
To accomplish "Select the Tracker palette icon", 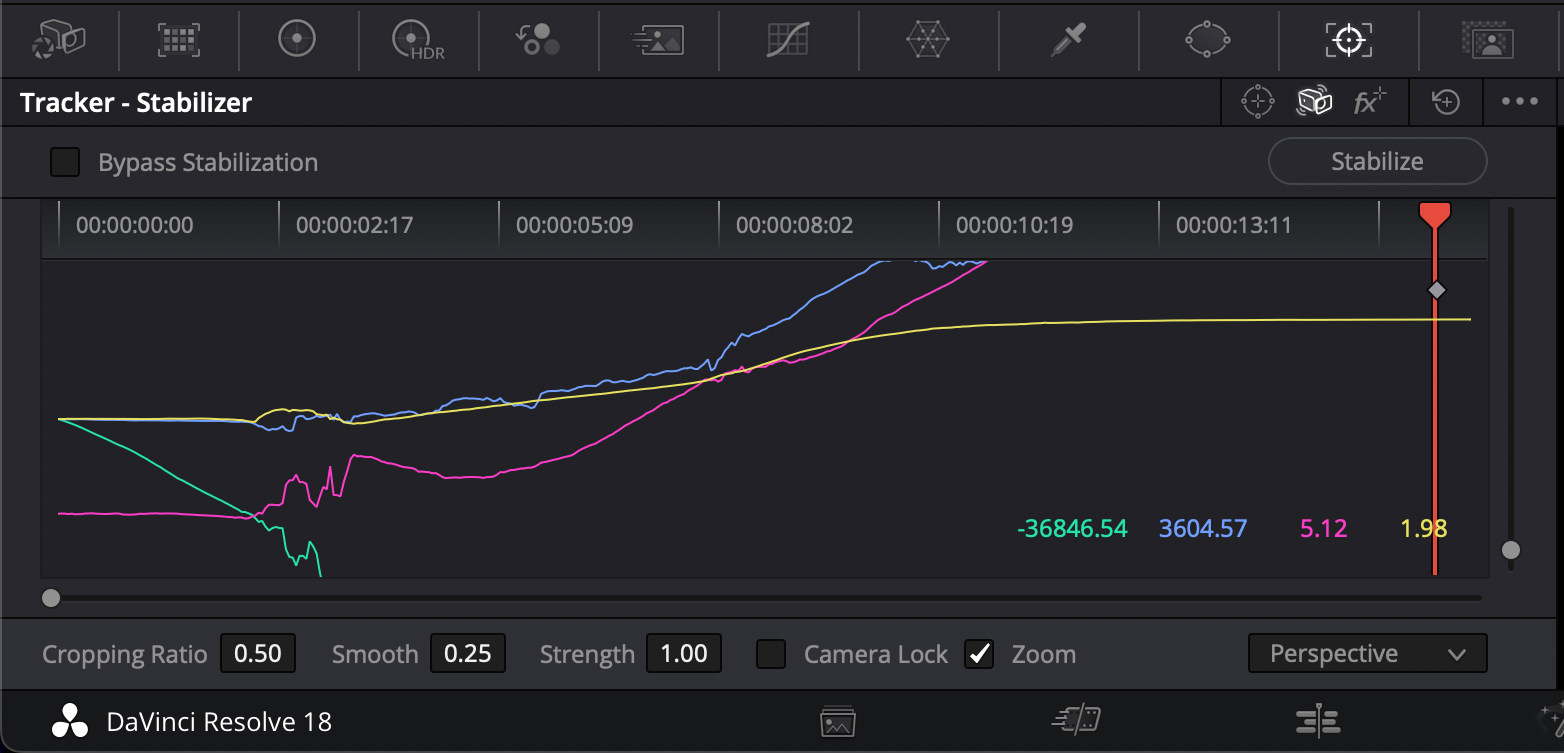I will [x=1349, y=40].
